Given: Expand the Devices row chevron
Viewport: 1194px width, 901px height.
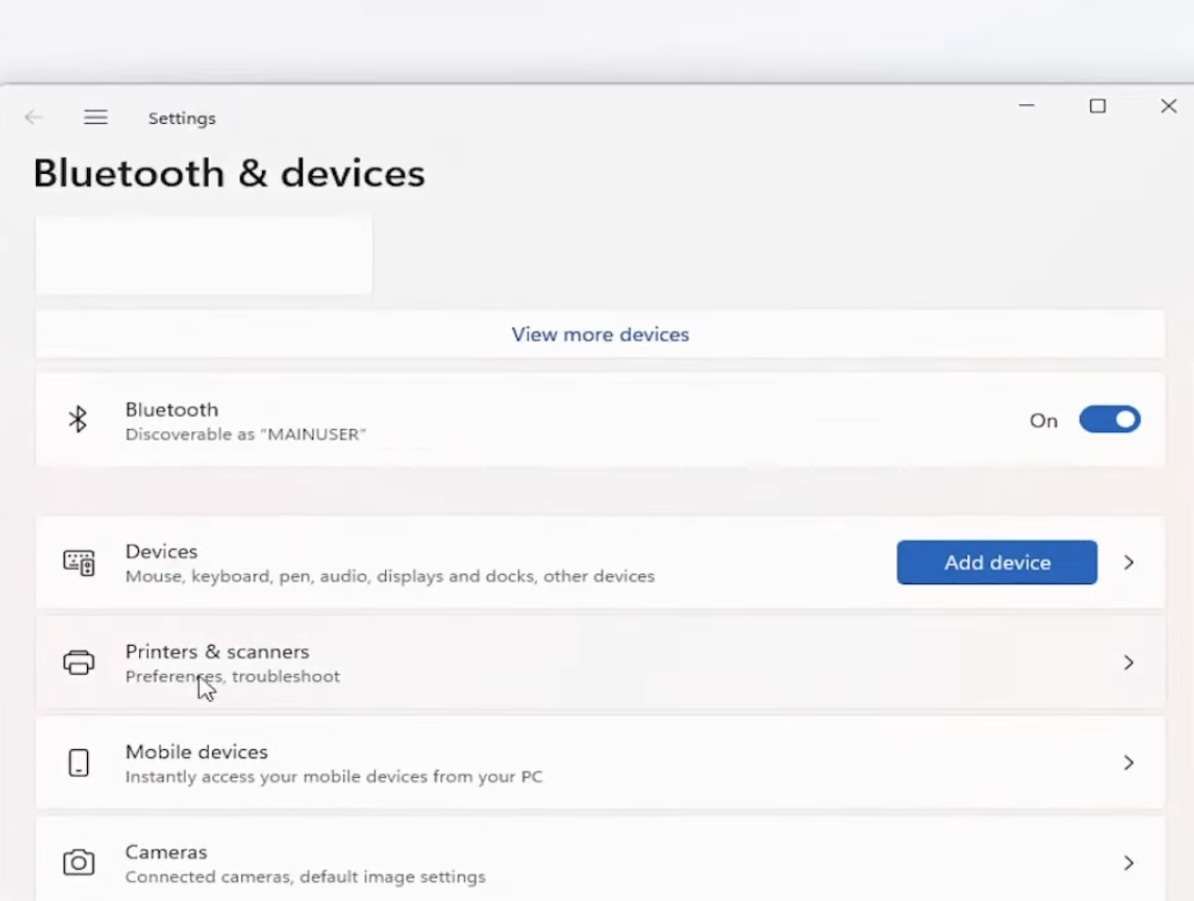Looking at the screenshot, I should pos(1129,563).
